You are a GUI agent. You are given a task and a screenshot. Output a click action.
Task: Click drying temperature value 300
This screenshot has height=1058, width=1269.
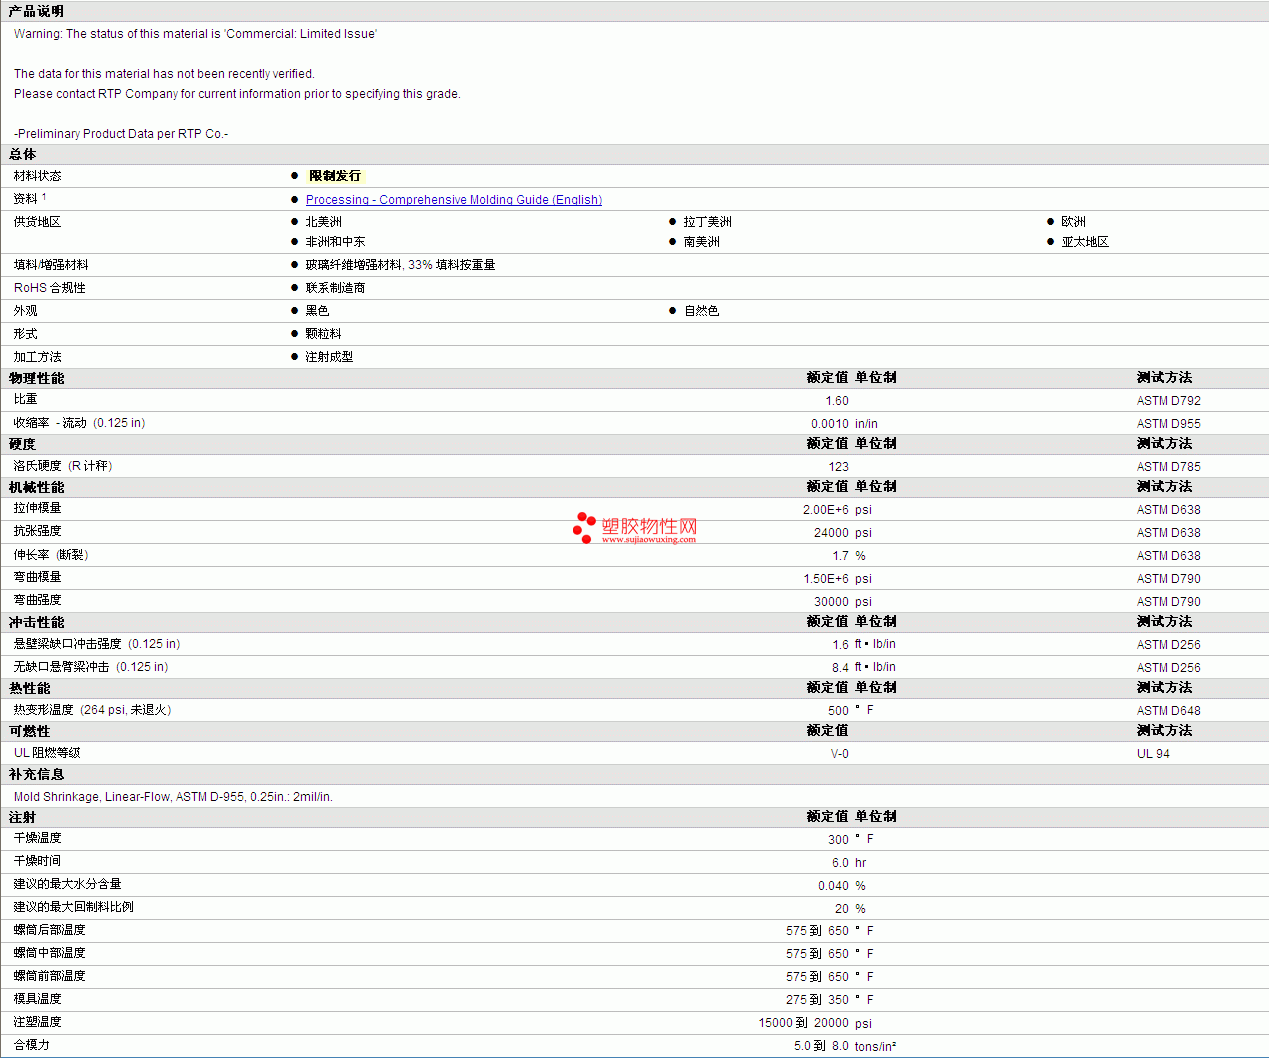pos(839,840)
